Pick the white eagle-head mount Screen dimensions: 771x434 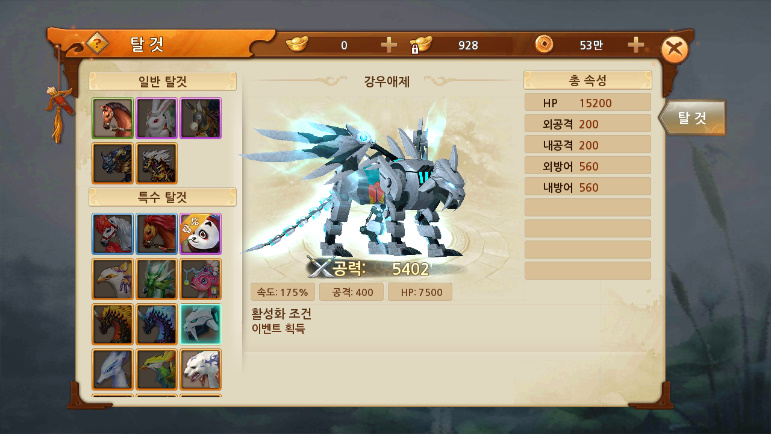coord(113,279)
